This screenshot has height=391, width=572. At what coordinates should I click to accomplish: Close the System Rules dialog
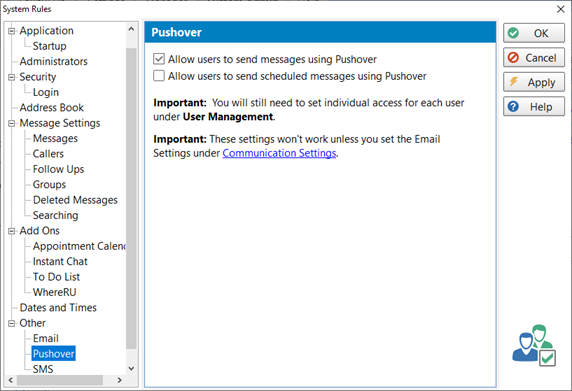pos(561,9)
